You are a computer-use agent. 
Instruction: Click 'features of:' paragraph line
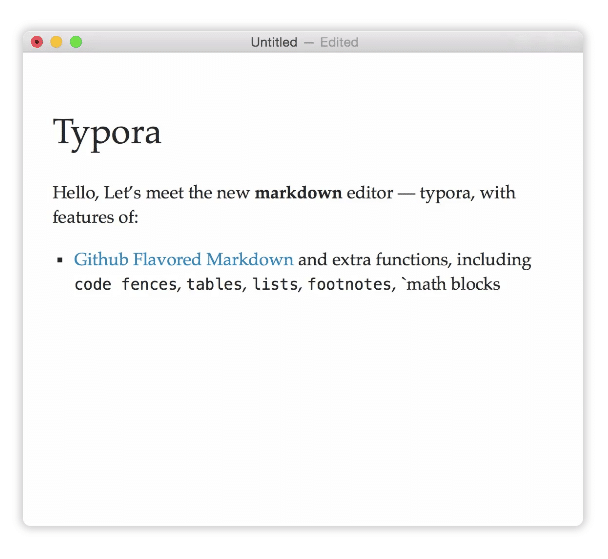[95, 217]
